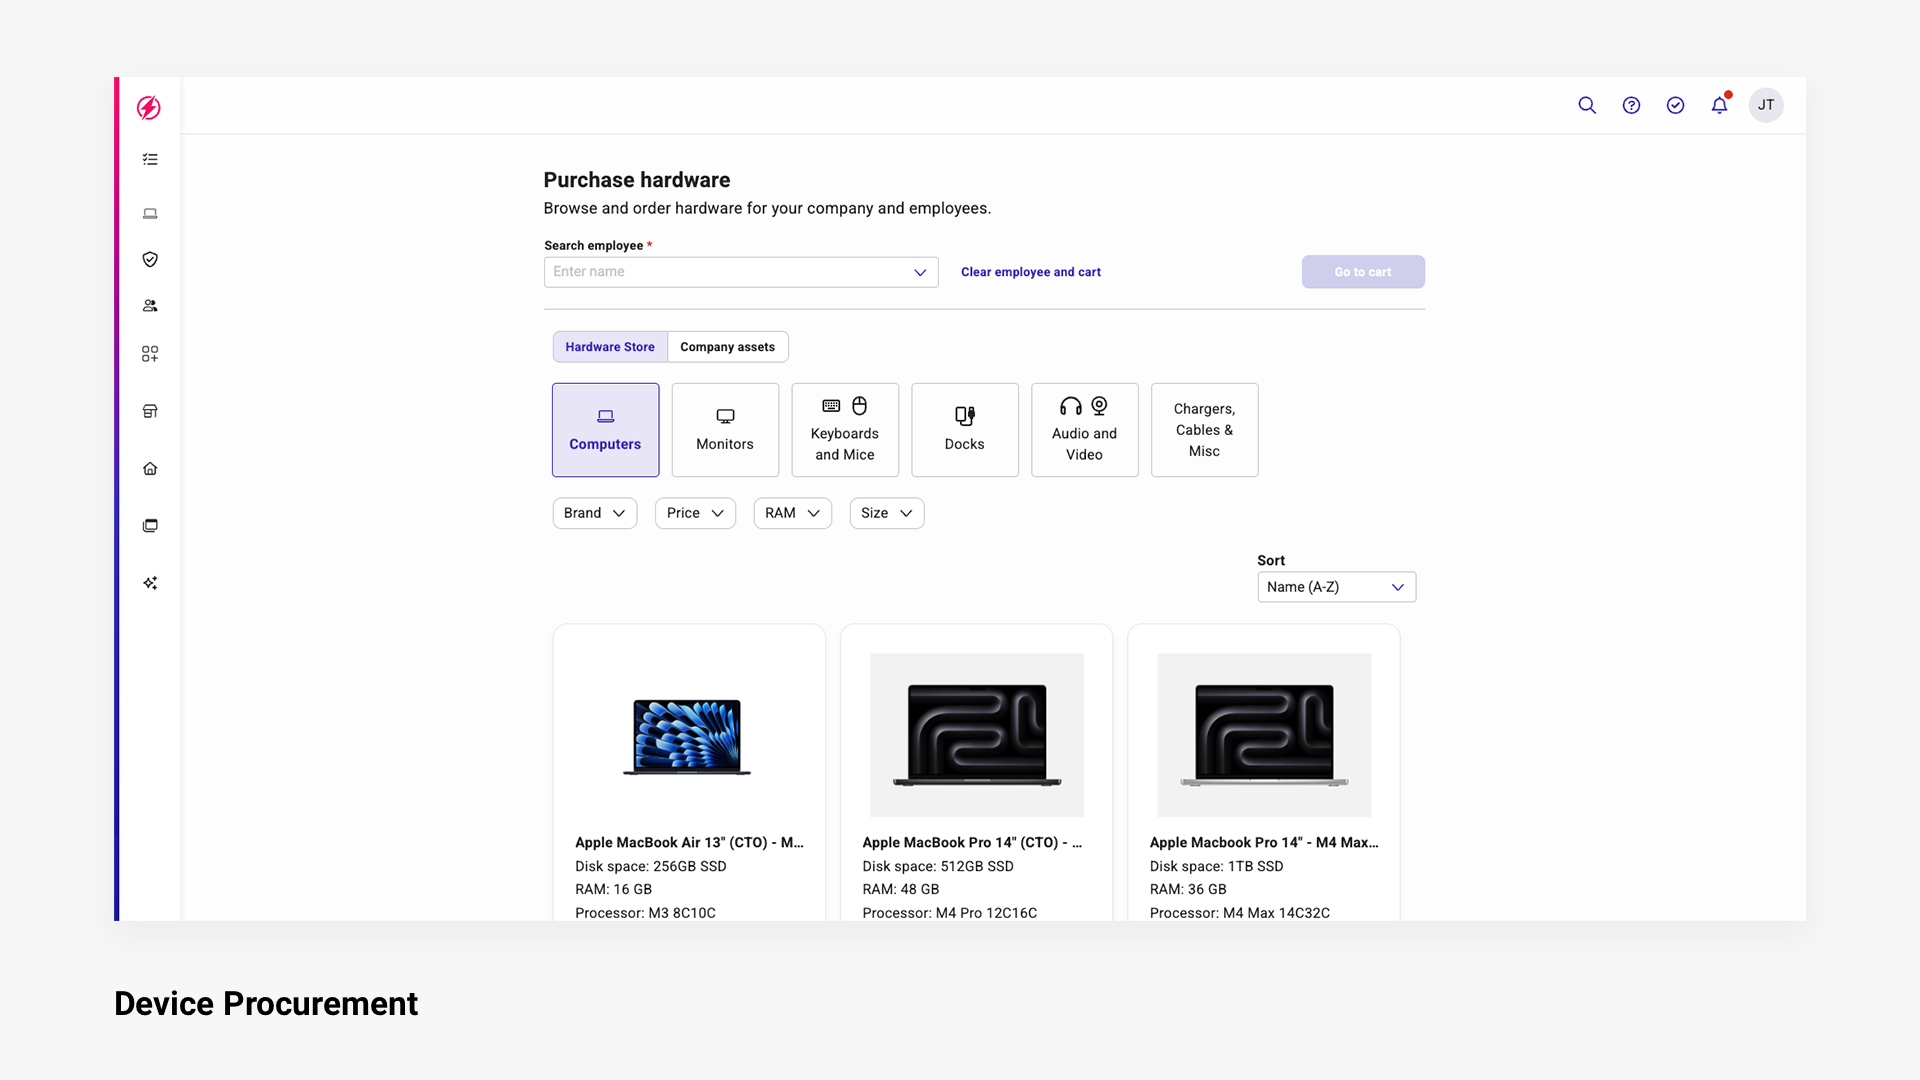Open the help question mark icon
Viewport: 1920px width, 1080px height.
(x=1631, y=105)
